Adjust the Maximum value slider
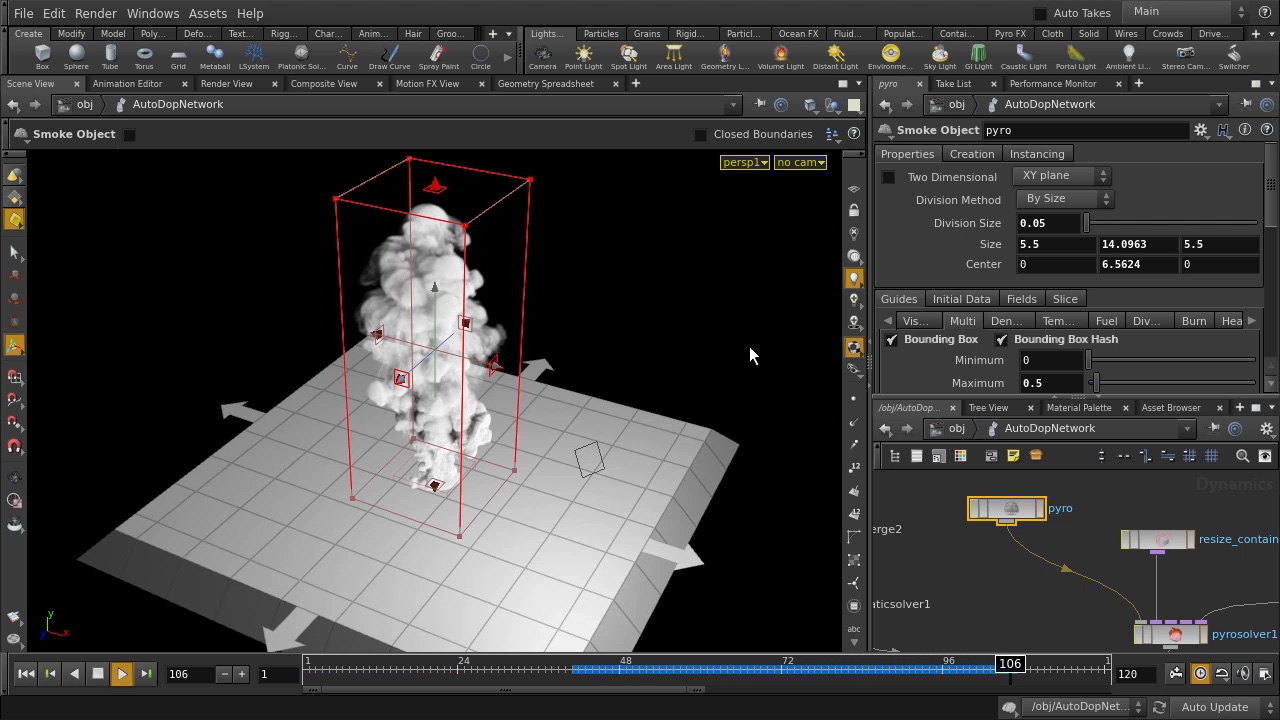The width and height of the screenshot is (1280, 720). coord(1171,383)
